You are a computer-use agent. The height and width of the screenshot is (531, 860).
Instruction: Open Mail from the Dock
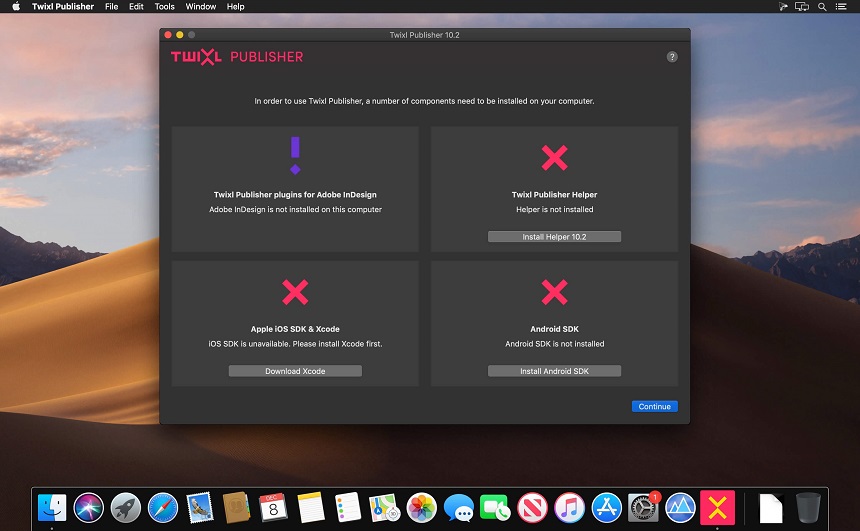pyautogui.click(x=200, y=507)
